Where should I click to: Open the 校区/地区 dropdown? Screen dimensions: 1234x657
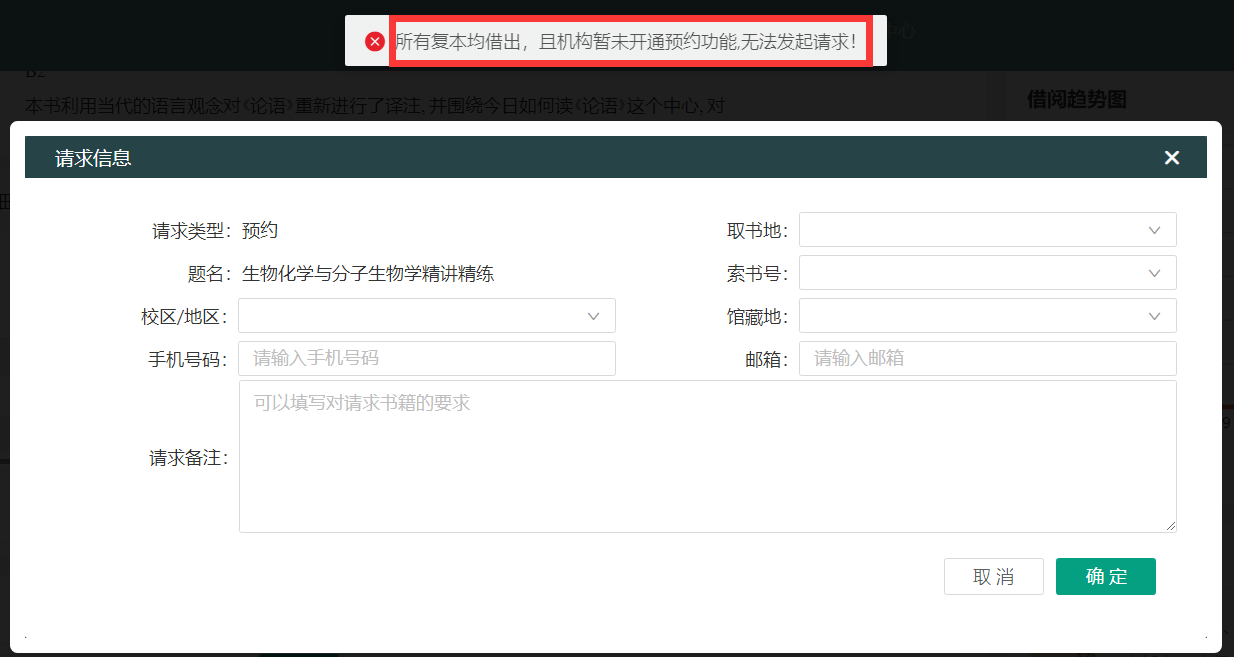tap(427, 315)
